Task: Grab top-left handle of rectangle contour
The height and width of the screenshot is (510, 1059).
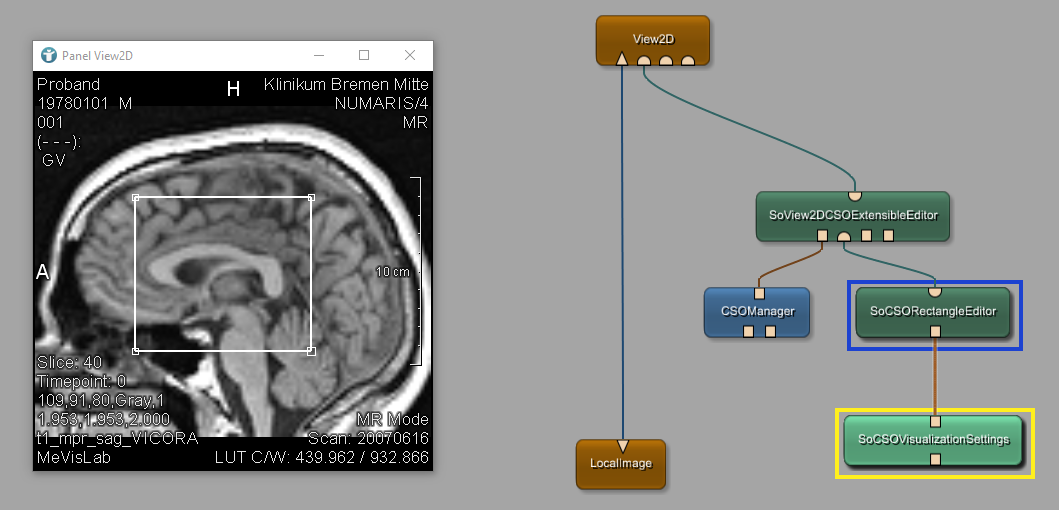Action: [135, 198]
